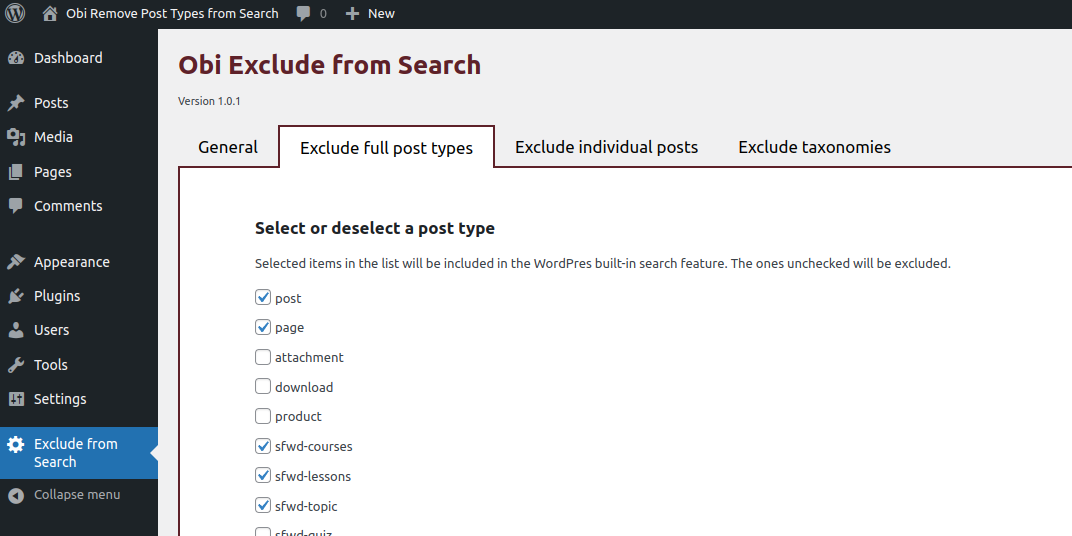Click the Tools wrench icon
The image size is (1072, 536).
pyautogui.click(x=16, y=364)
